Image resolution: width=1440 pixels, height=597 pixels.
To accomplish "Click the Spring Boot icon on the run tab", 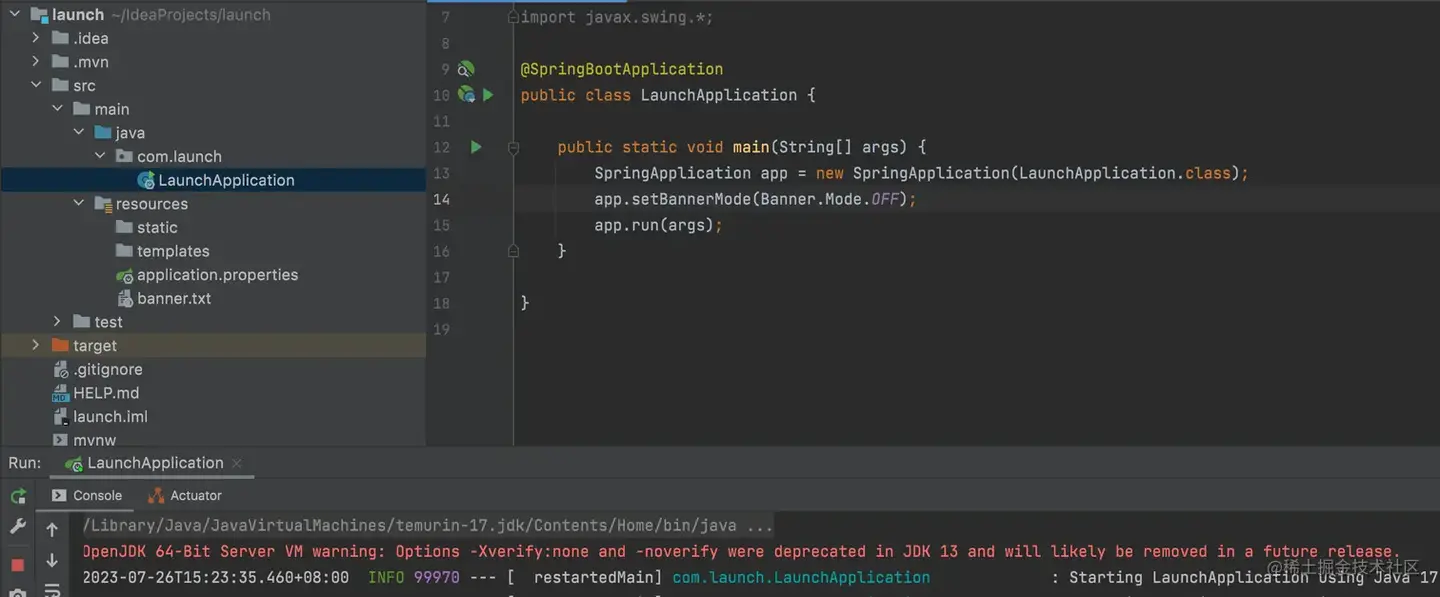I will (x=71, y=463).
